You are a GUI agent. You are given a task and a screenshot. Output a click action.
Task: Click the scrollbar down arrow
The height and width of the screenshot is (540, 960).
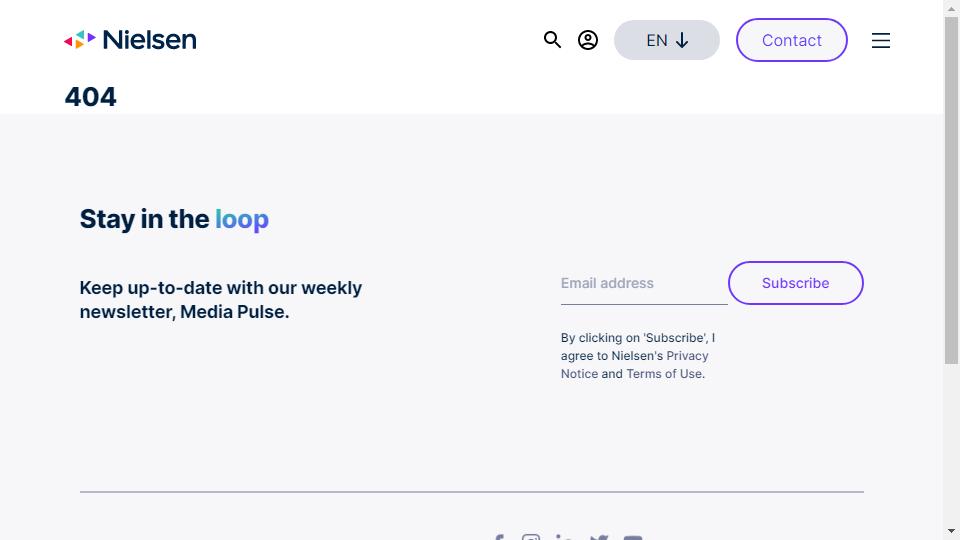pyautogui.click(x=951, y=531)
